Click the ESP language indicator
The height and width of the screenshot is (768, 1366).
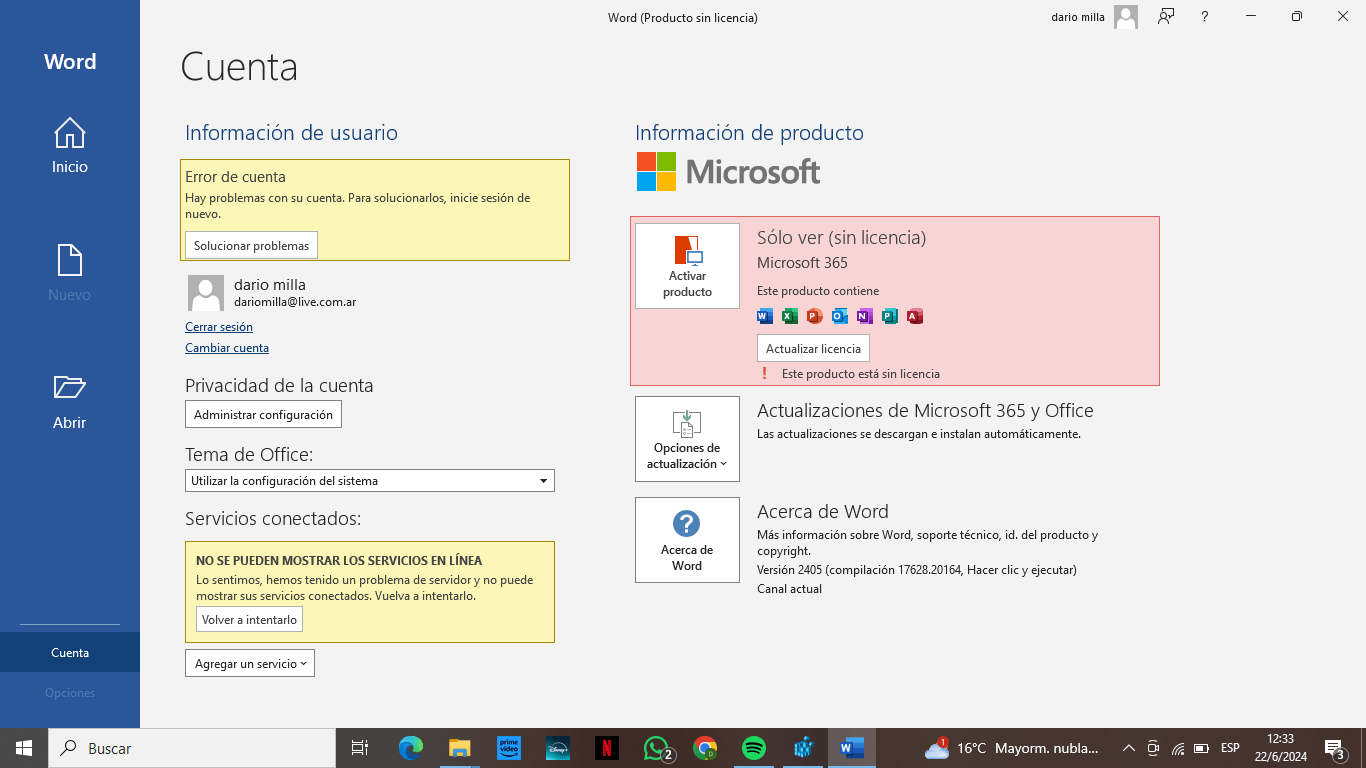1230,748
